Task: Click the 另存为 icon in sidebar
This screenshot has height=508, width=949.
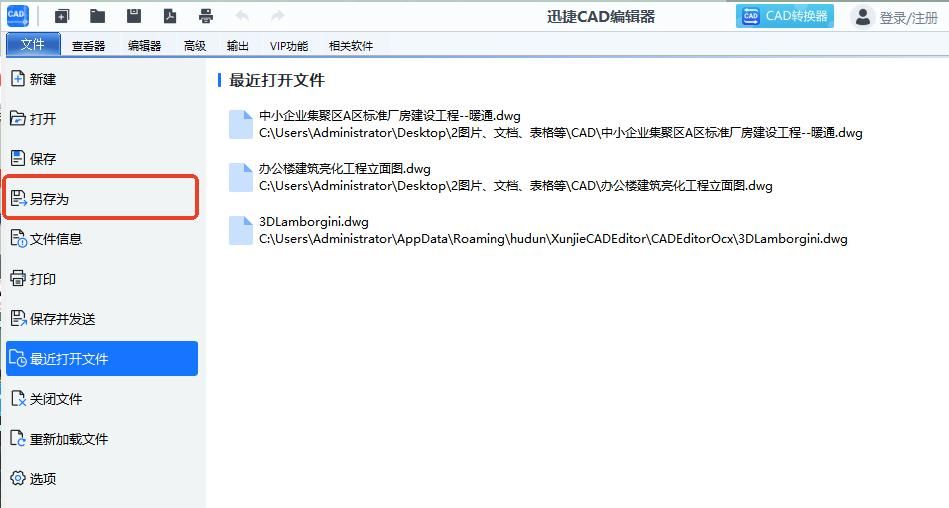Action: pyautogui.click(x=19, y=198)
